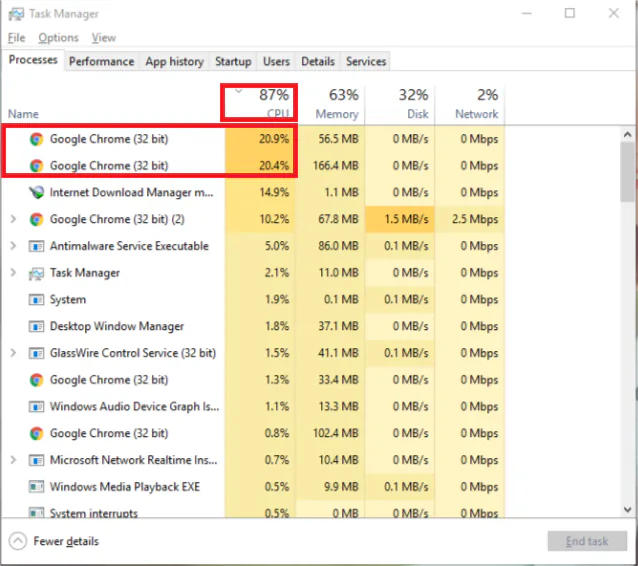Click the 1.5 MB/s disk value

[x=406, y=219]
